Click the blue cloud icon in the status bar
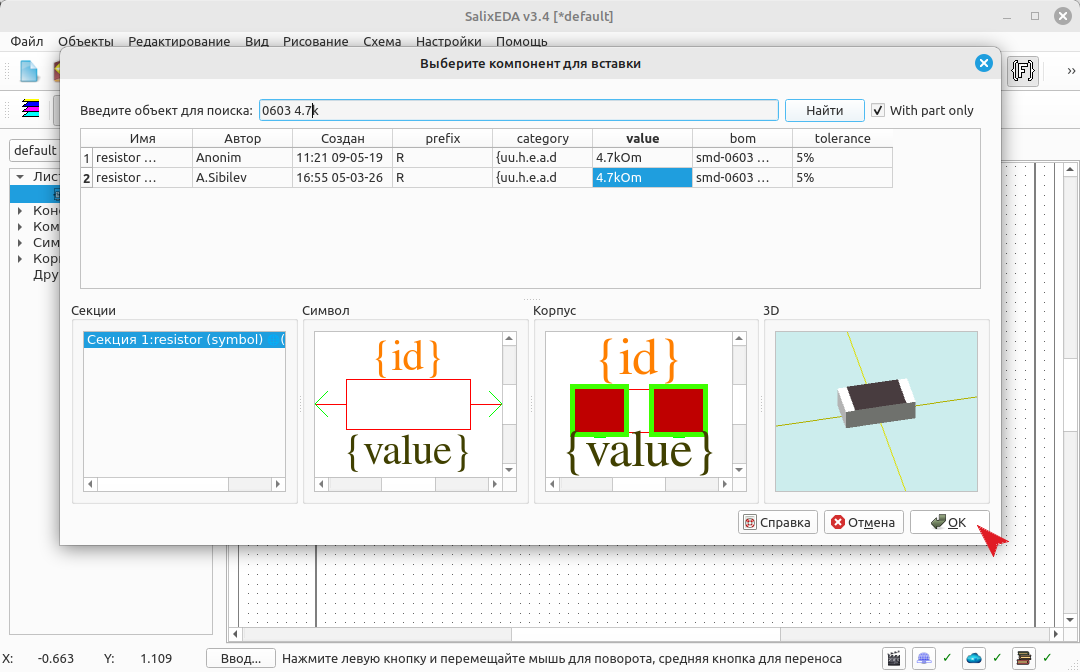Viewport: 1080px width, 672px height. pyautogui.click(x=974, y=658)
